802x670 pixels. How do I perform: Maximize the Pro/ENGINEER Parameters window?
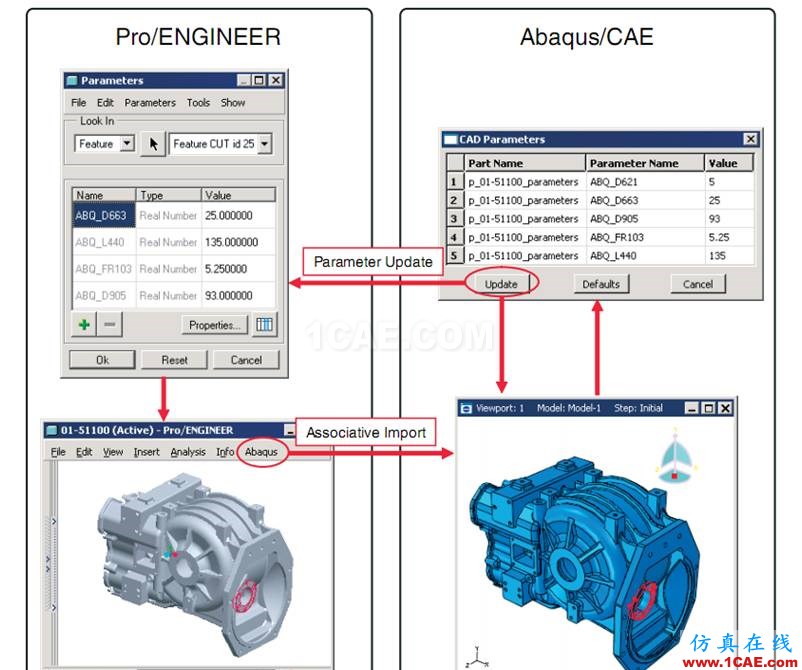[x=259, y=80]
